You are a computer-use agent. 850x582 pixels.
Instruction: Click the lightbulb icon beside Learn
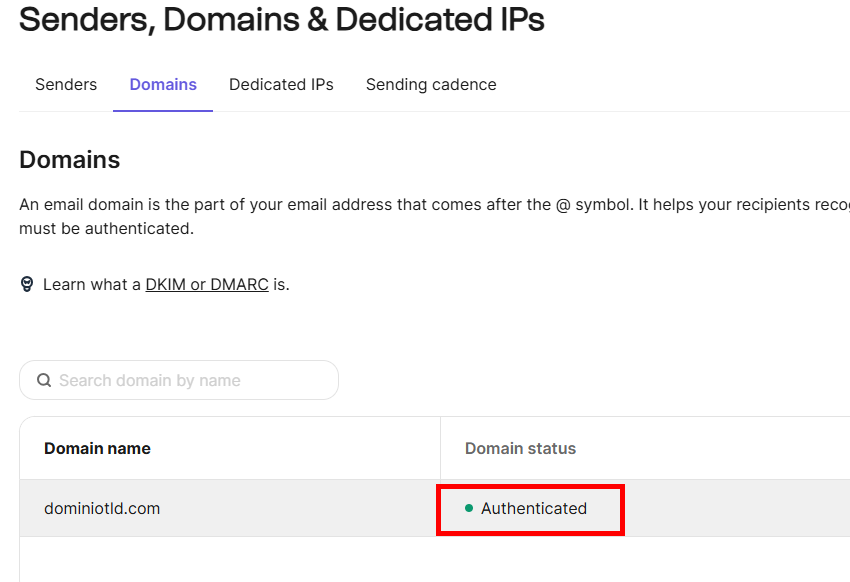tap(27, 284)
